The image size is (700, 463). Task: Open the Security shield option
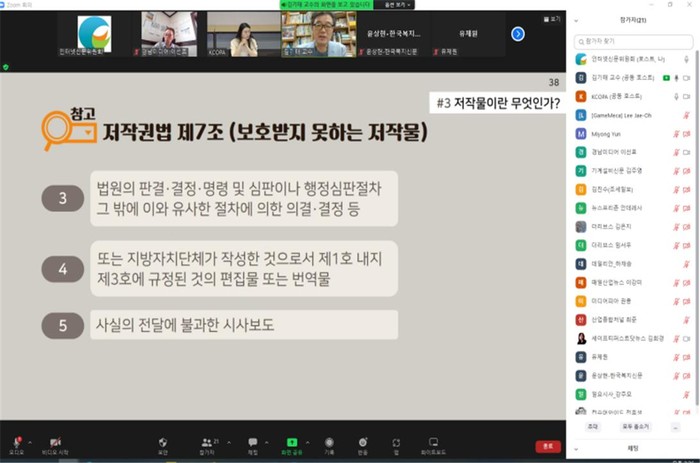pyautogui.click(x=162, y=443)
